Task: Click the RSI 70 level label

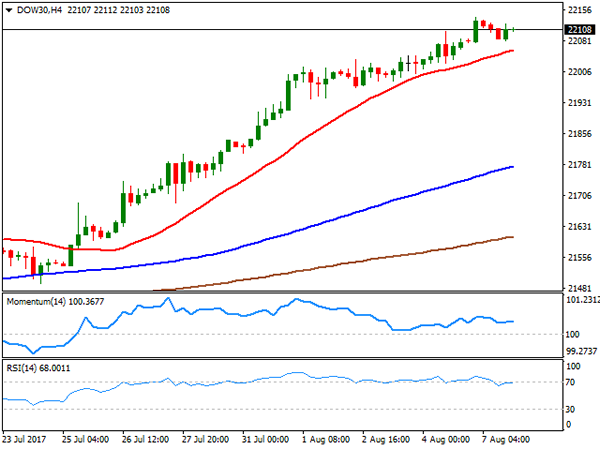Action: (570, 382)
